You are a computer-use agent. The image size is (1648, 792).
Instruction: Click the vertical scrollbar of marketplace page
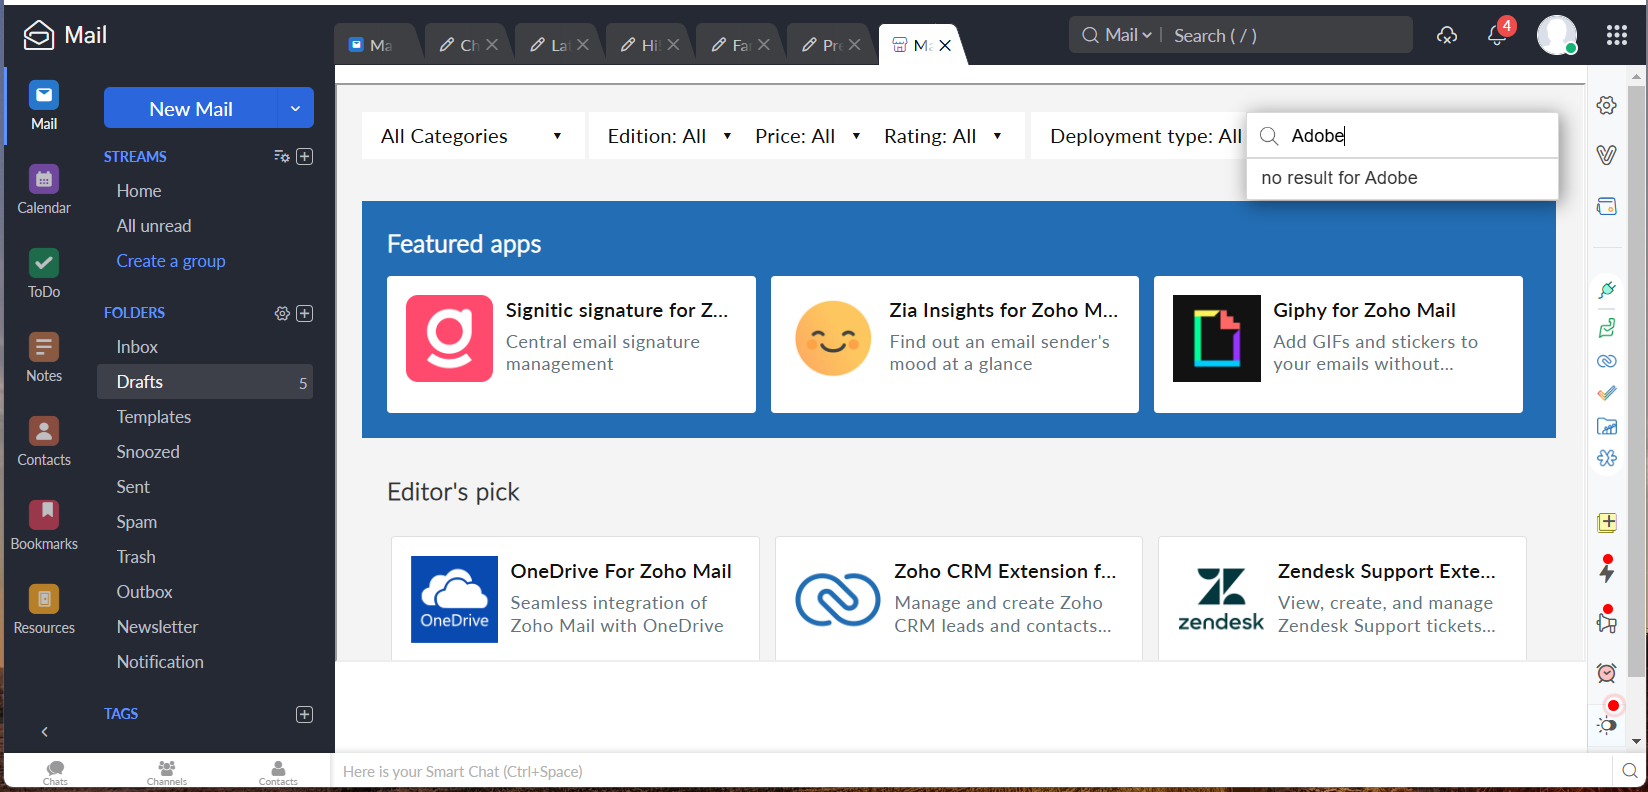(x=1637, y=380)
